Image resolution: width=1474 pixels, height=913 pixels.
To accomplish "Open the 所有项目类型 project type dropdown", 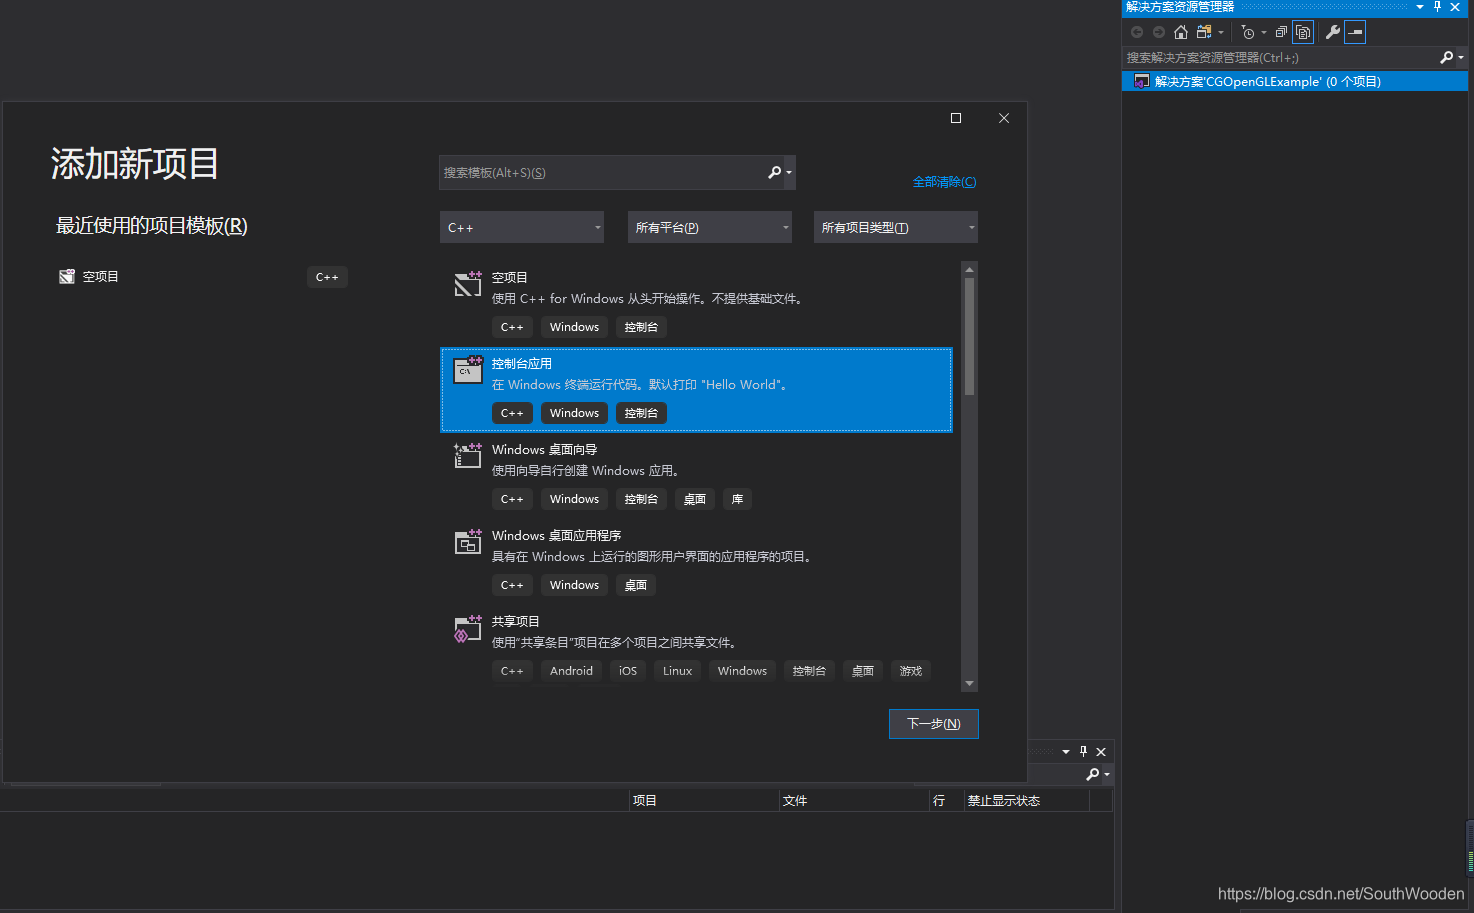I will point(894,227).
